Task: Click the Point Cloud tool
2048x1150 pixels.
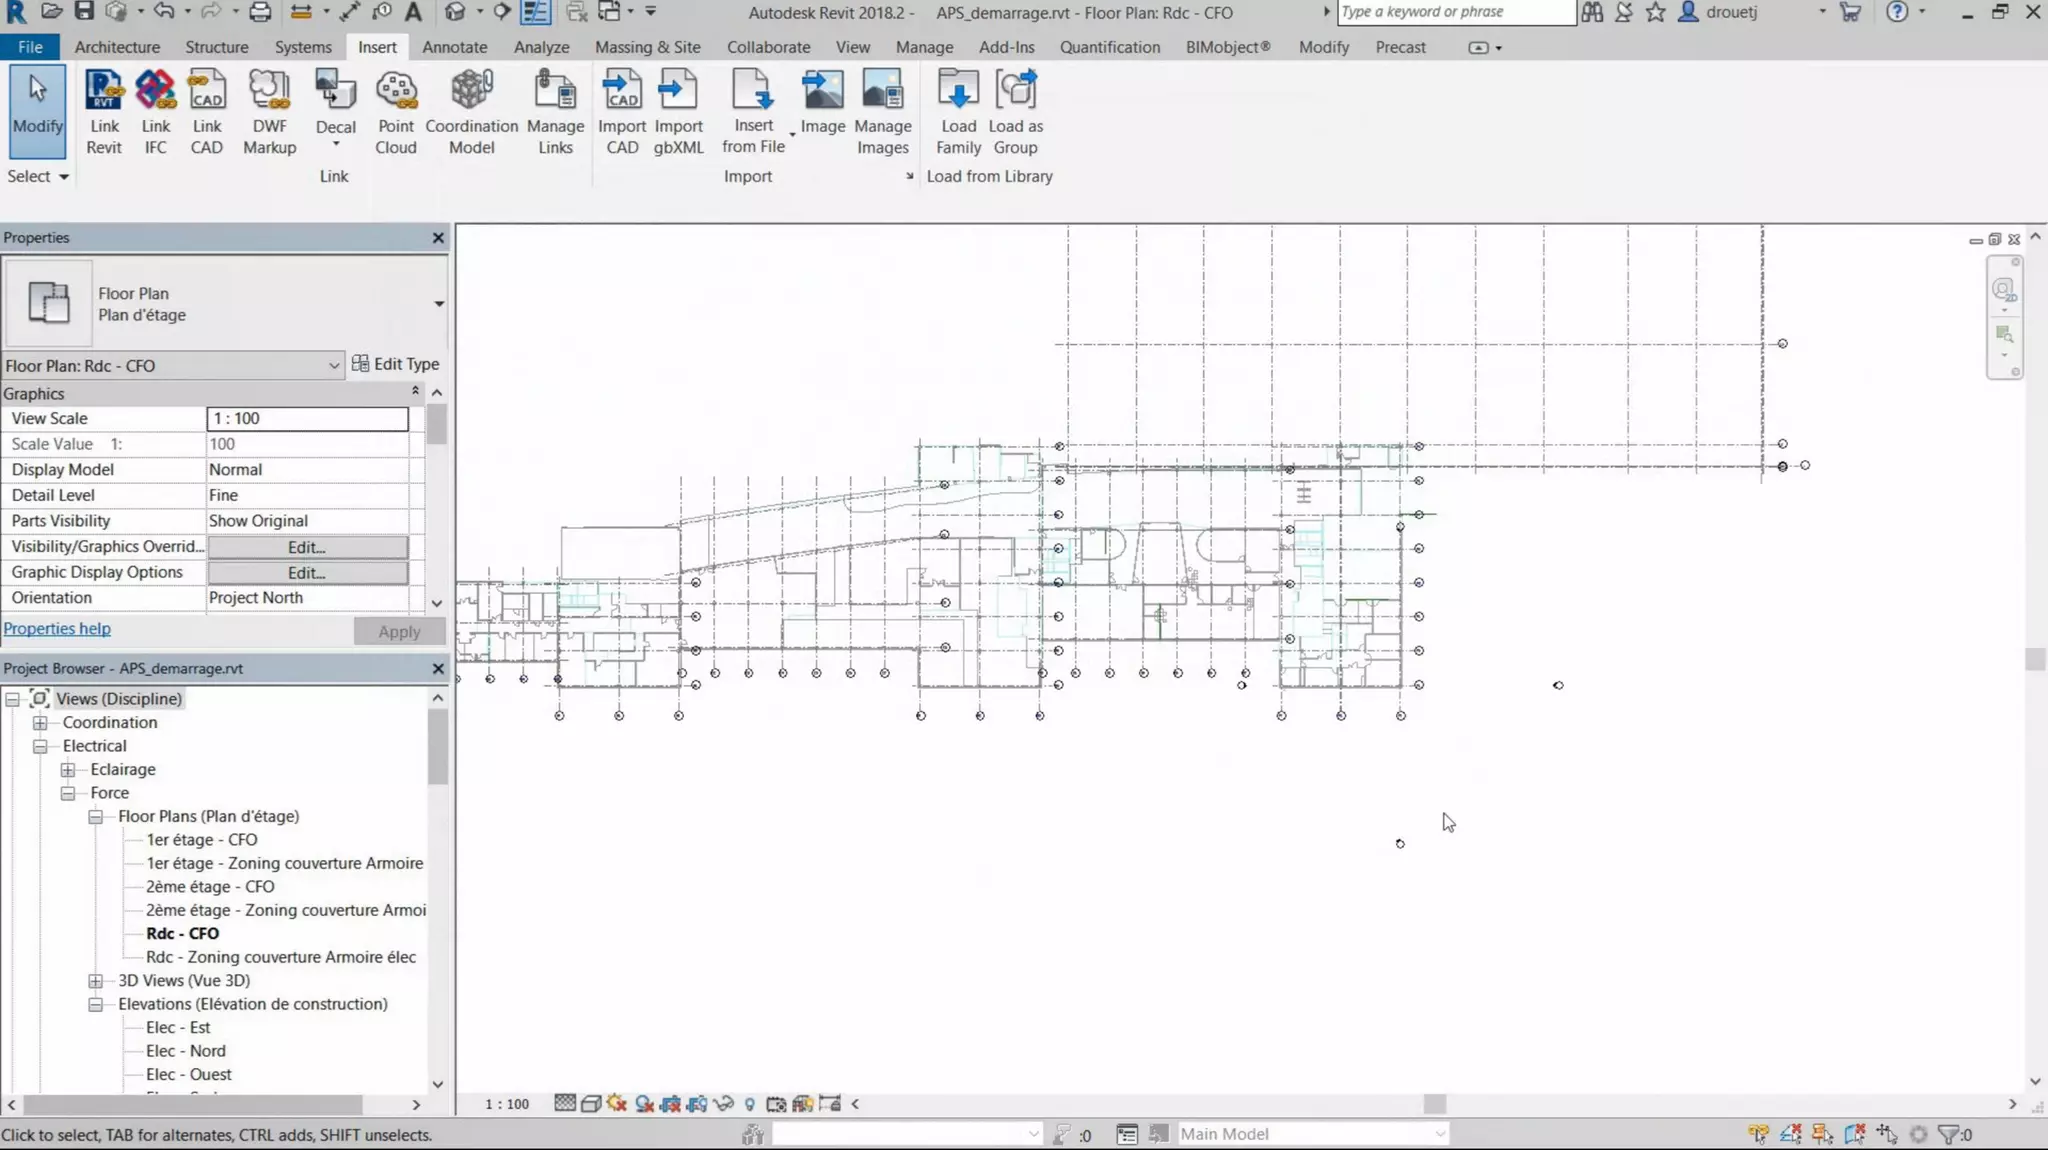Action: point(396,112)
